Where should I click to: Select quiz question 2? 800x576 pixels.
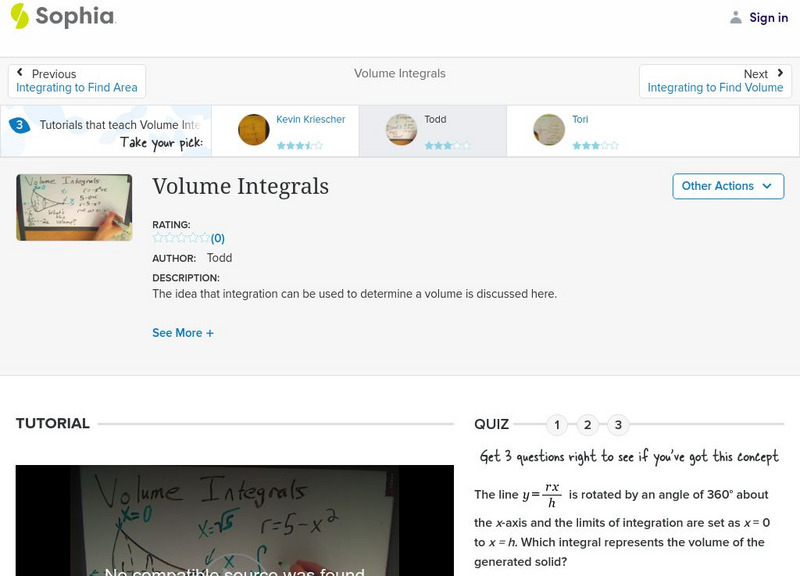(x=588, y=425)
